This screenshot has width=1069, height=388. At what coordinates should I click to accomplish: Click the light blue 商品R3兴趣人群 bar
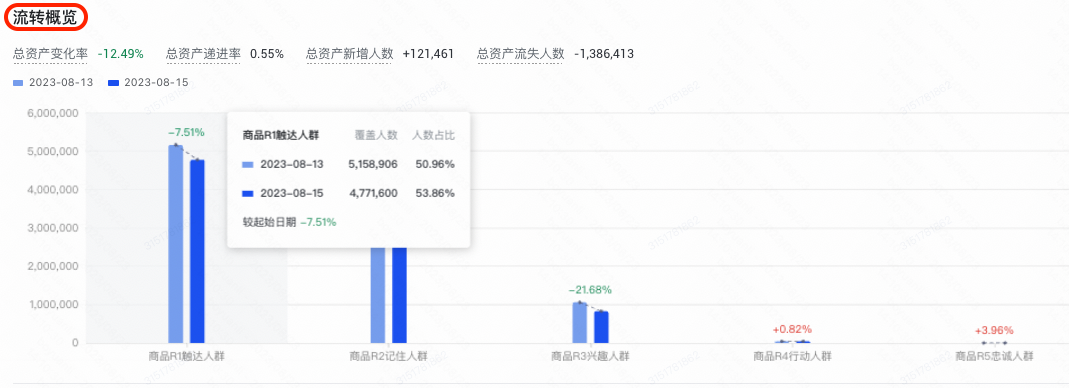[579, 323]
